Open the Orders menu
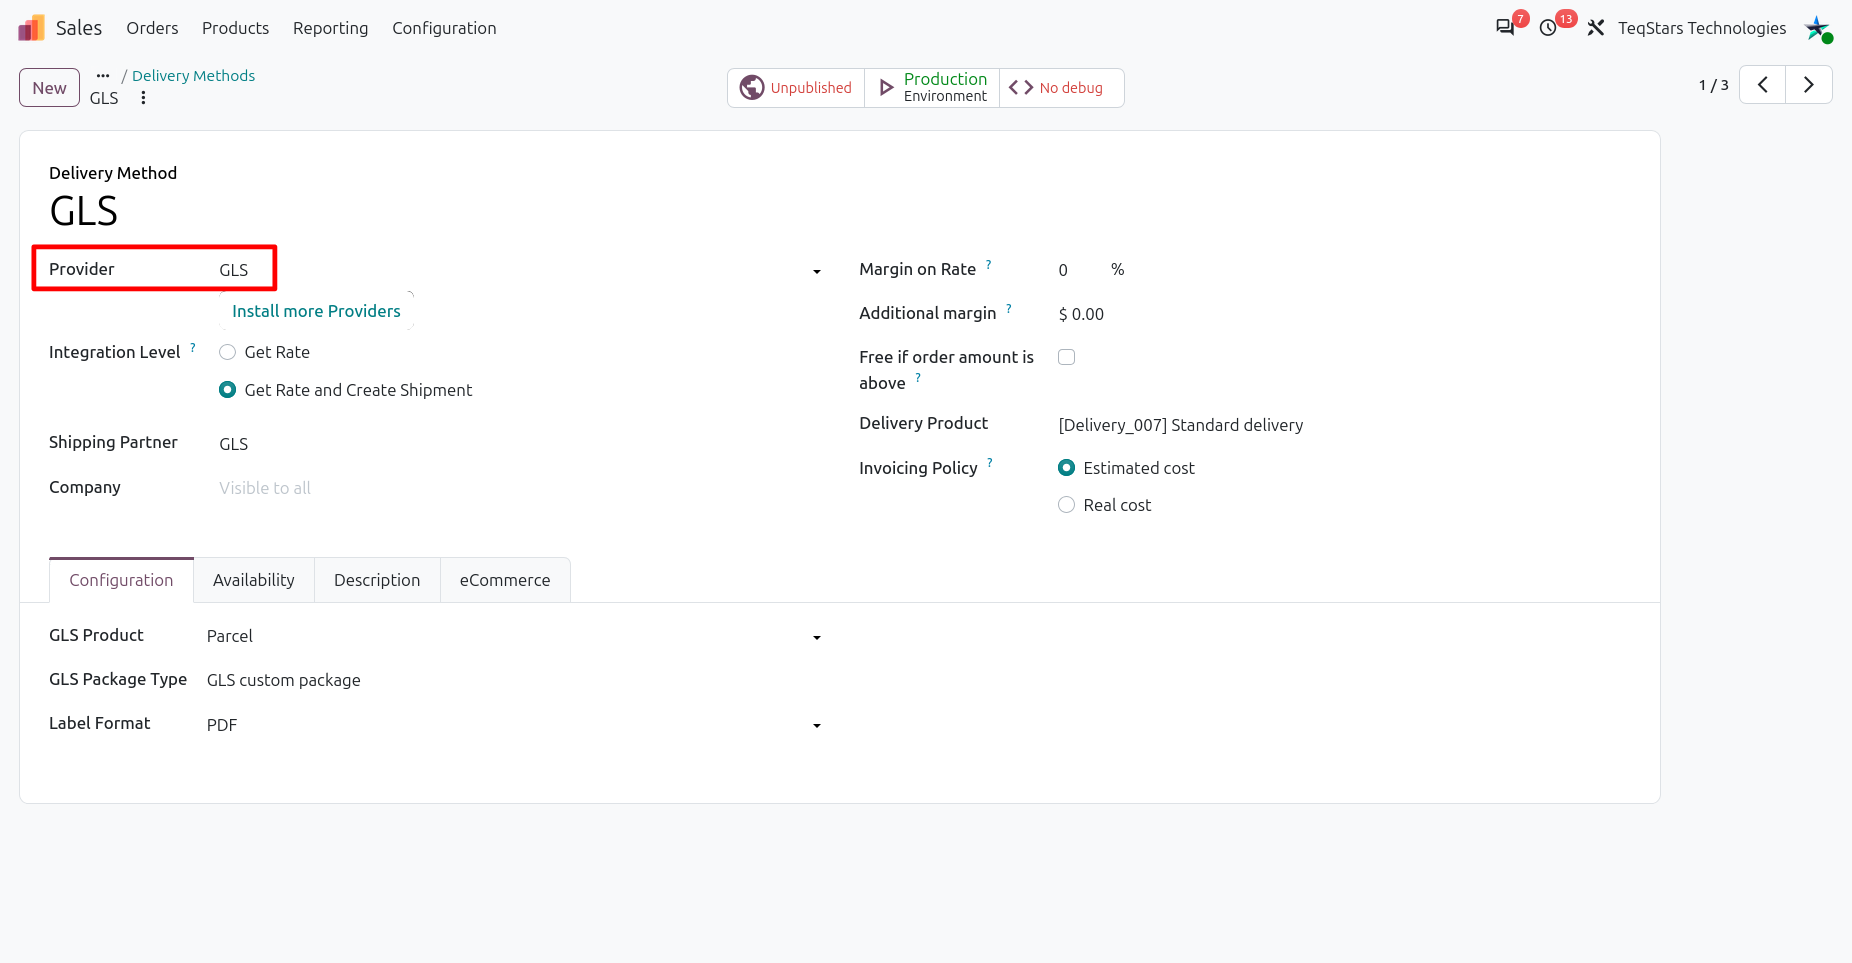Screen dimensions: 1852x963 pyautogui.click(x=152, y=28)
